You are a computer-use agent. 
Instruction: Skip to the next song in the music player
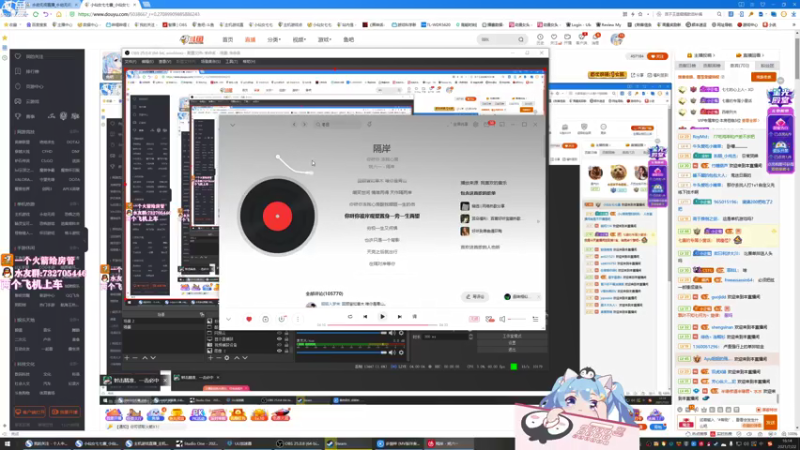click(x=399, y=317)
